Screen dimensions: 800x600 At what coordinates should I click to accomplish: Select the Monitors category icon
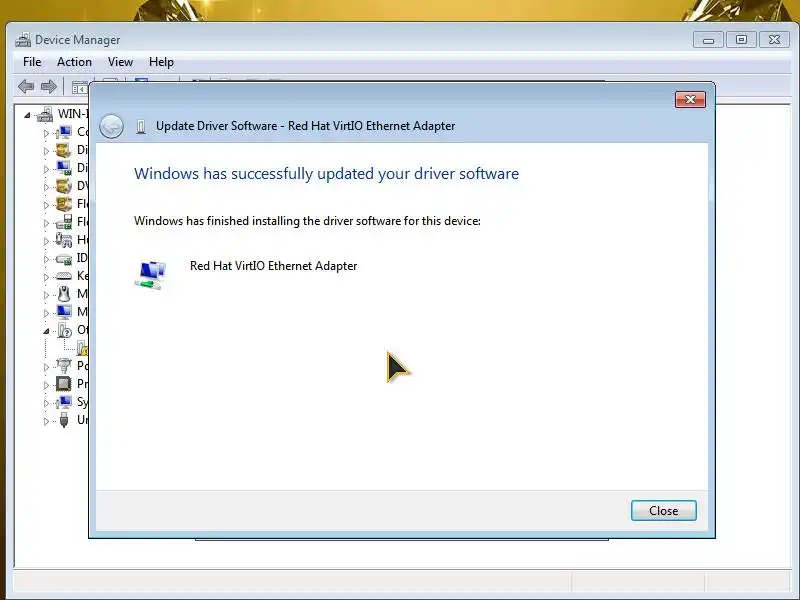pyautogui.click(x=64, y=312)
